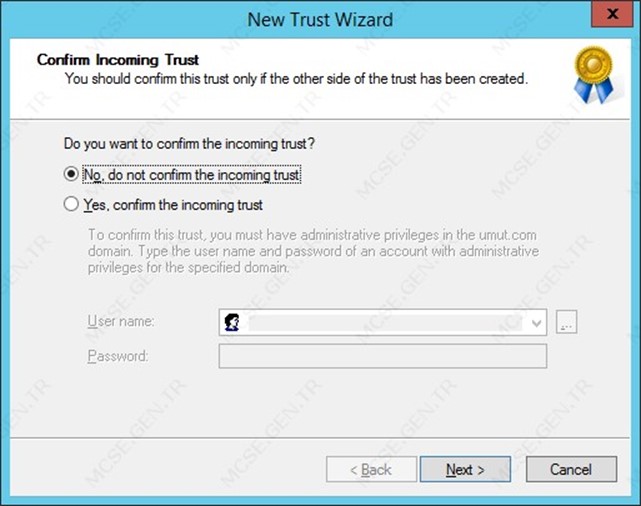This screenshot has height=506, width=641.
Task: Open the browse '...' button beside User name
Action: click(x=567, y=322)
